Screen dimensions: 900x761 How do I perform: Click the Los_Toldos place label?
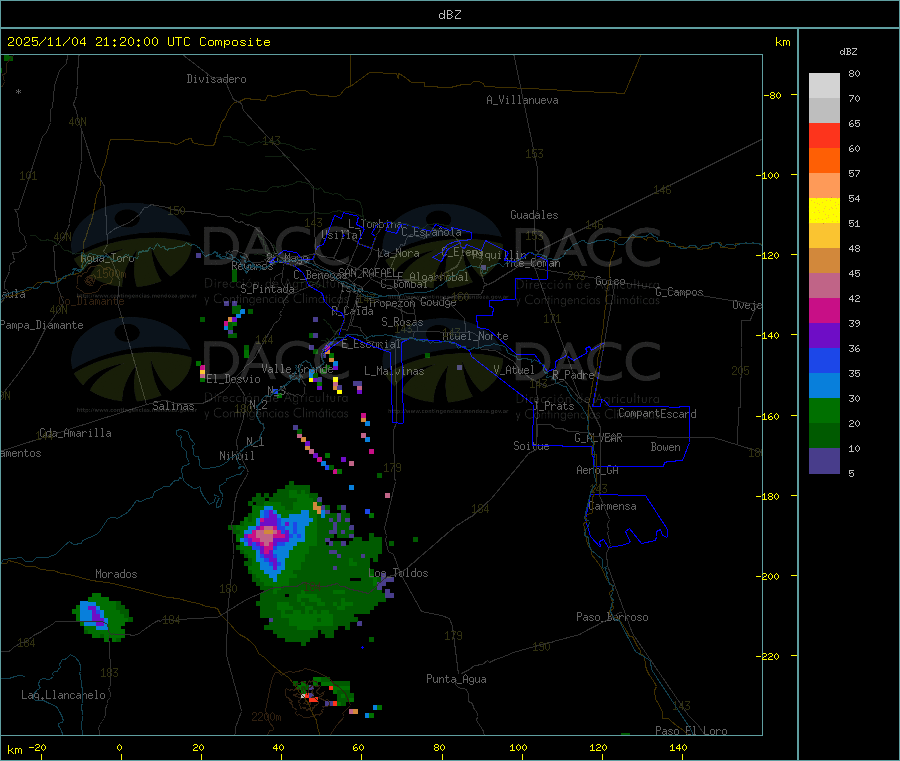pyautogui.click(x=398, y=573)
